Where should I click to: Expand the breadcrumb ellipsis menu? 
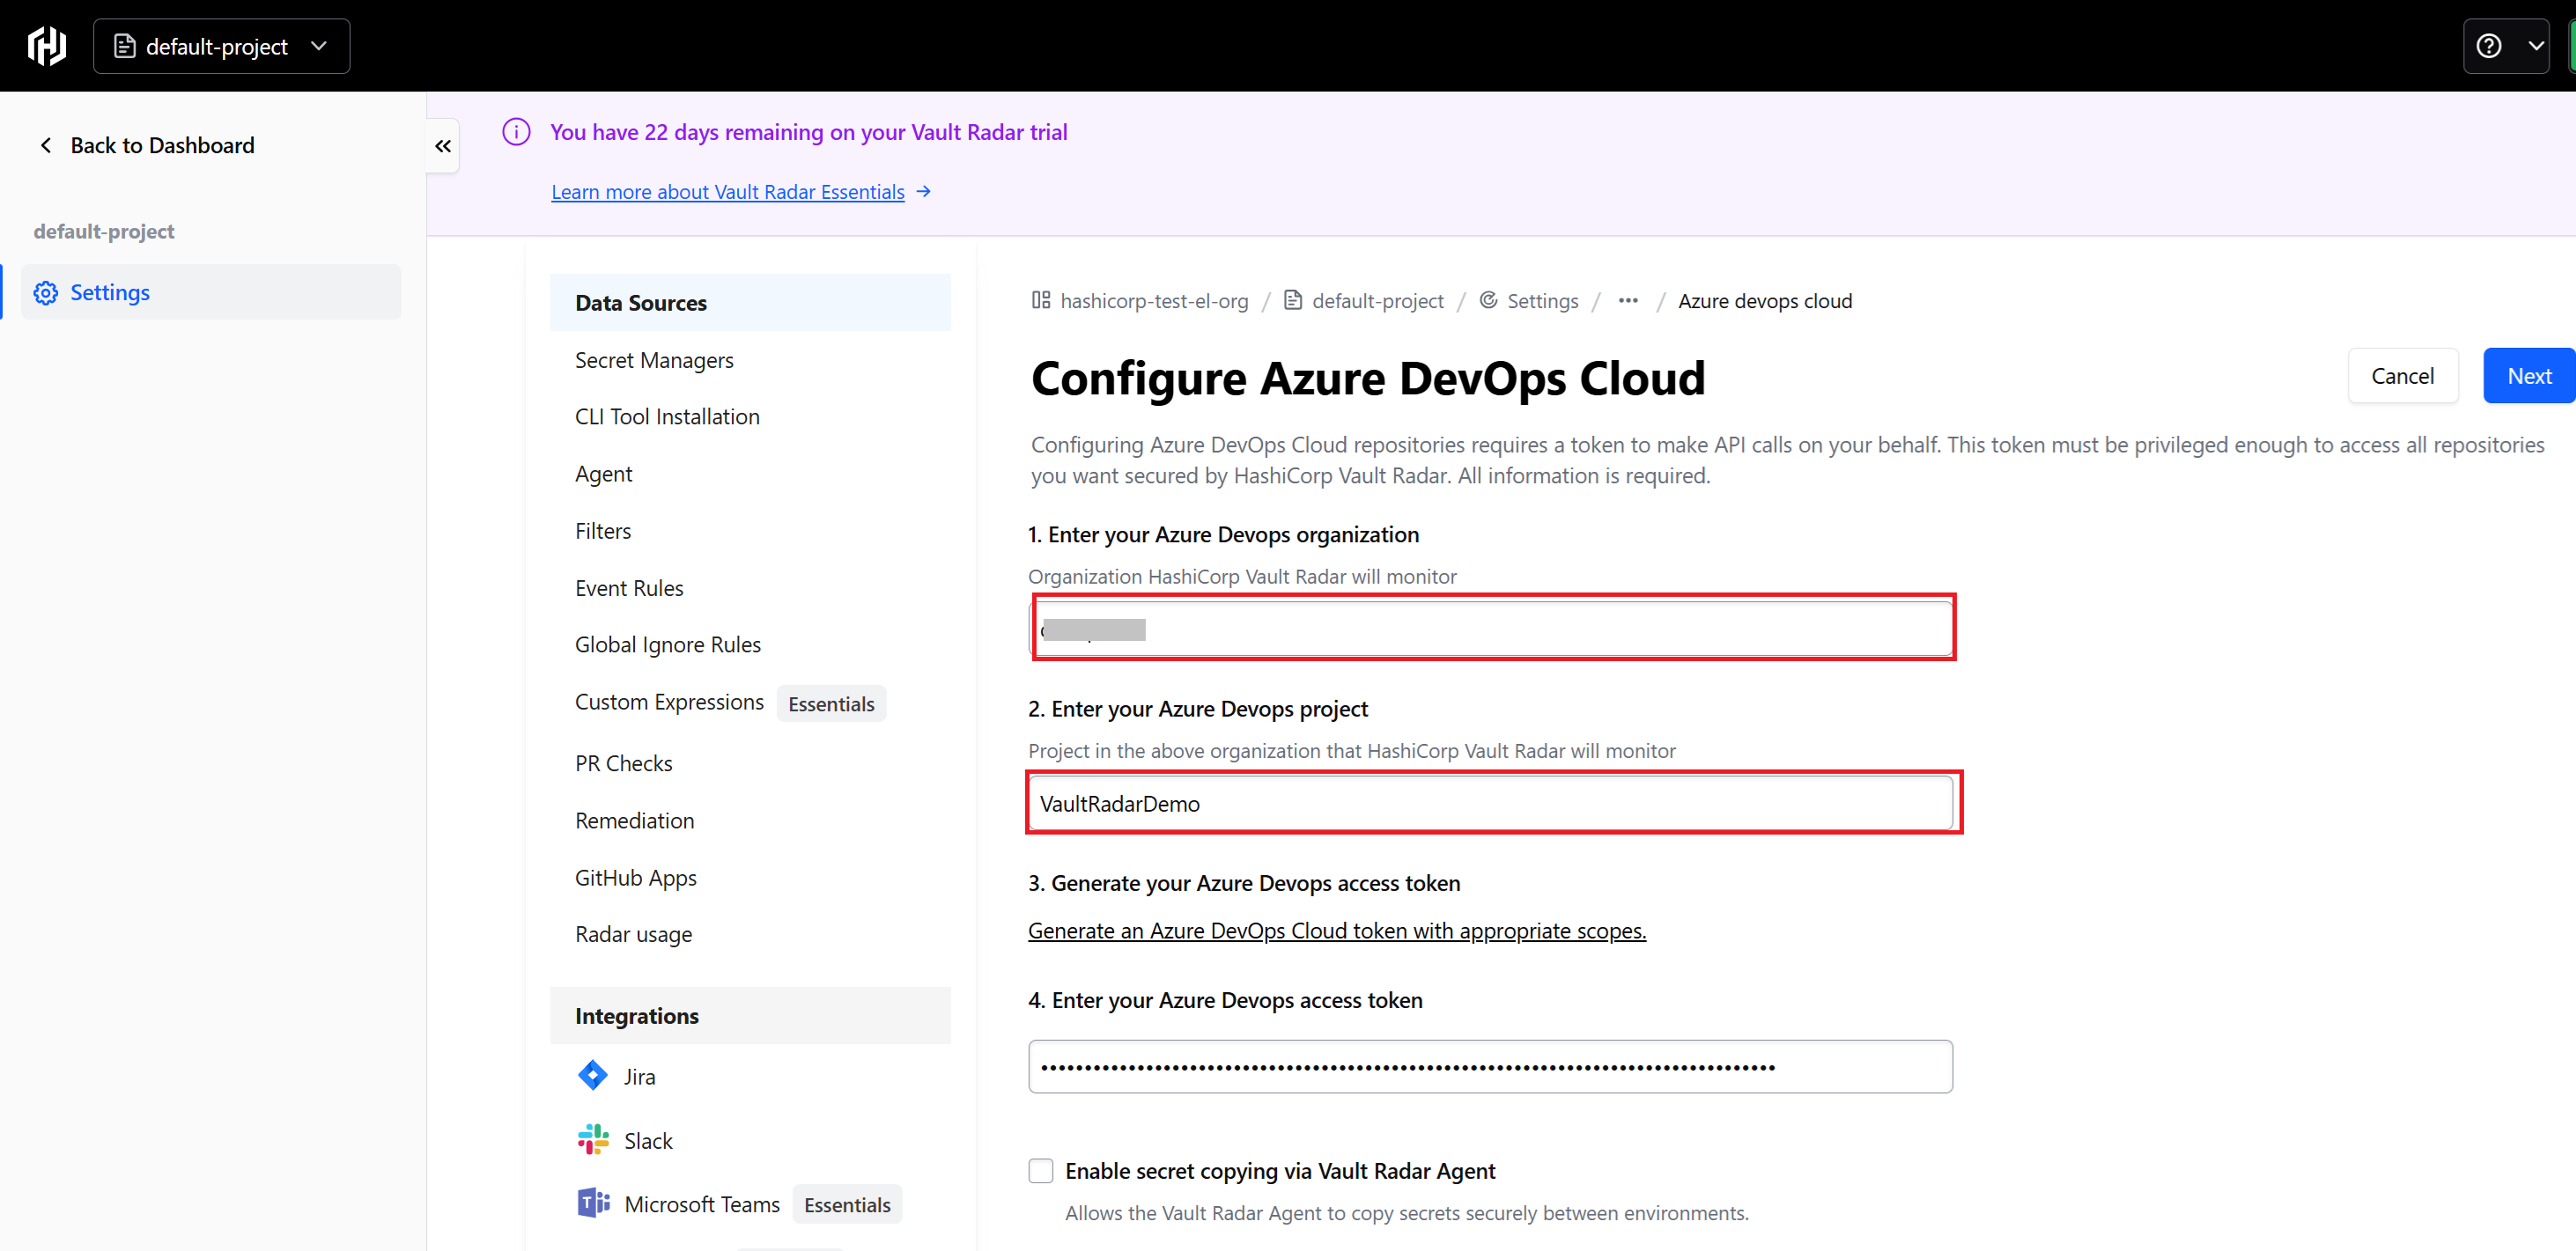pos(1628,301)
